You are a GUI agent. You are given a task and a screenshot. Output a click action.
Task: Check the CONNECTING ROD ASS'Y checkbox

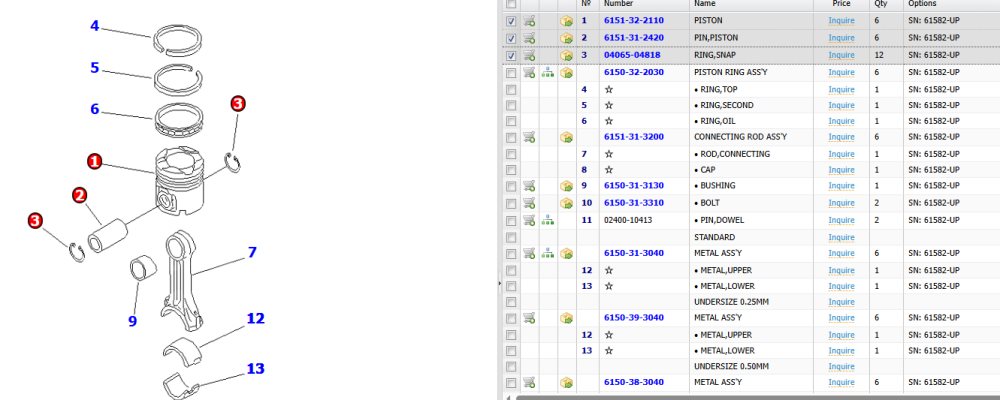[511, 137]
